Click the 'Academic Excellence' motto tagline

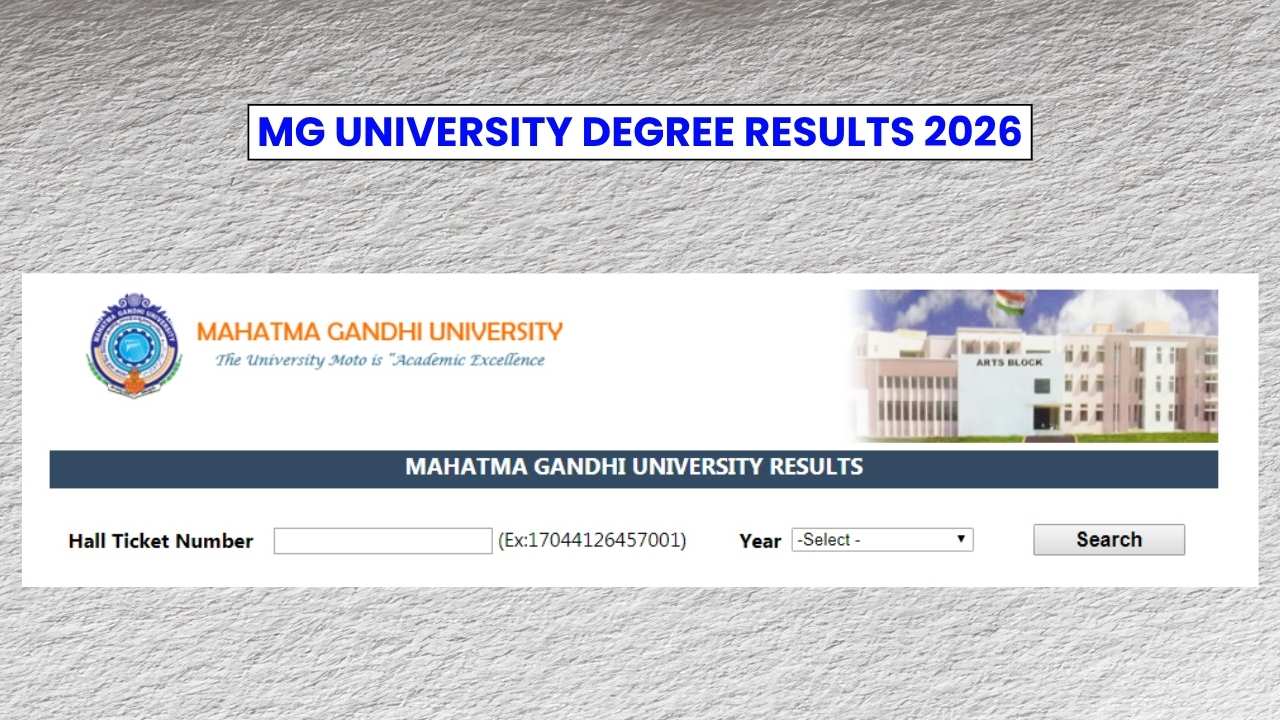point(380,360)
